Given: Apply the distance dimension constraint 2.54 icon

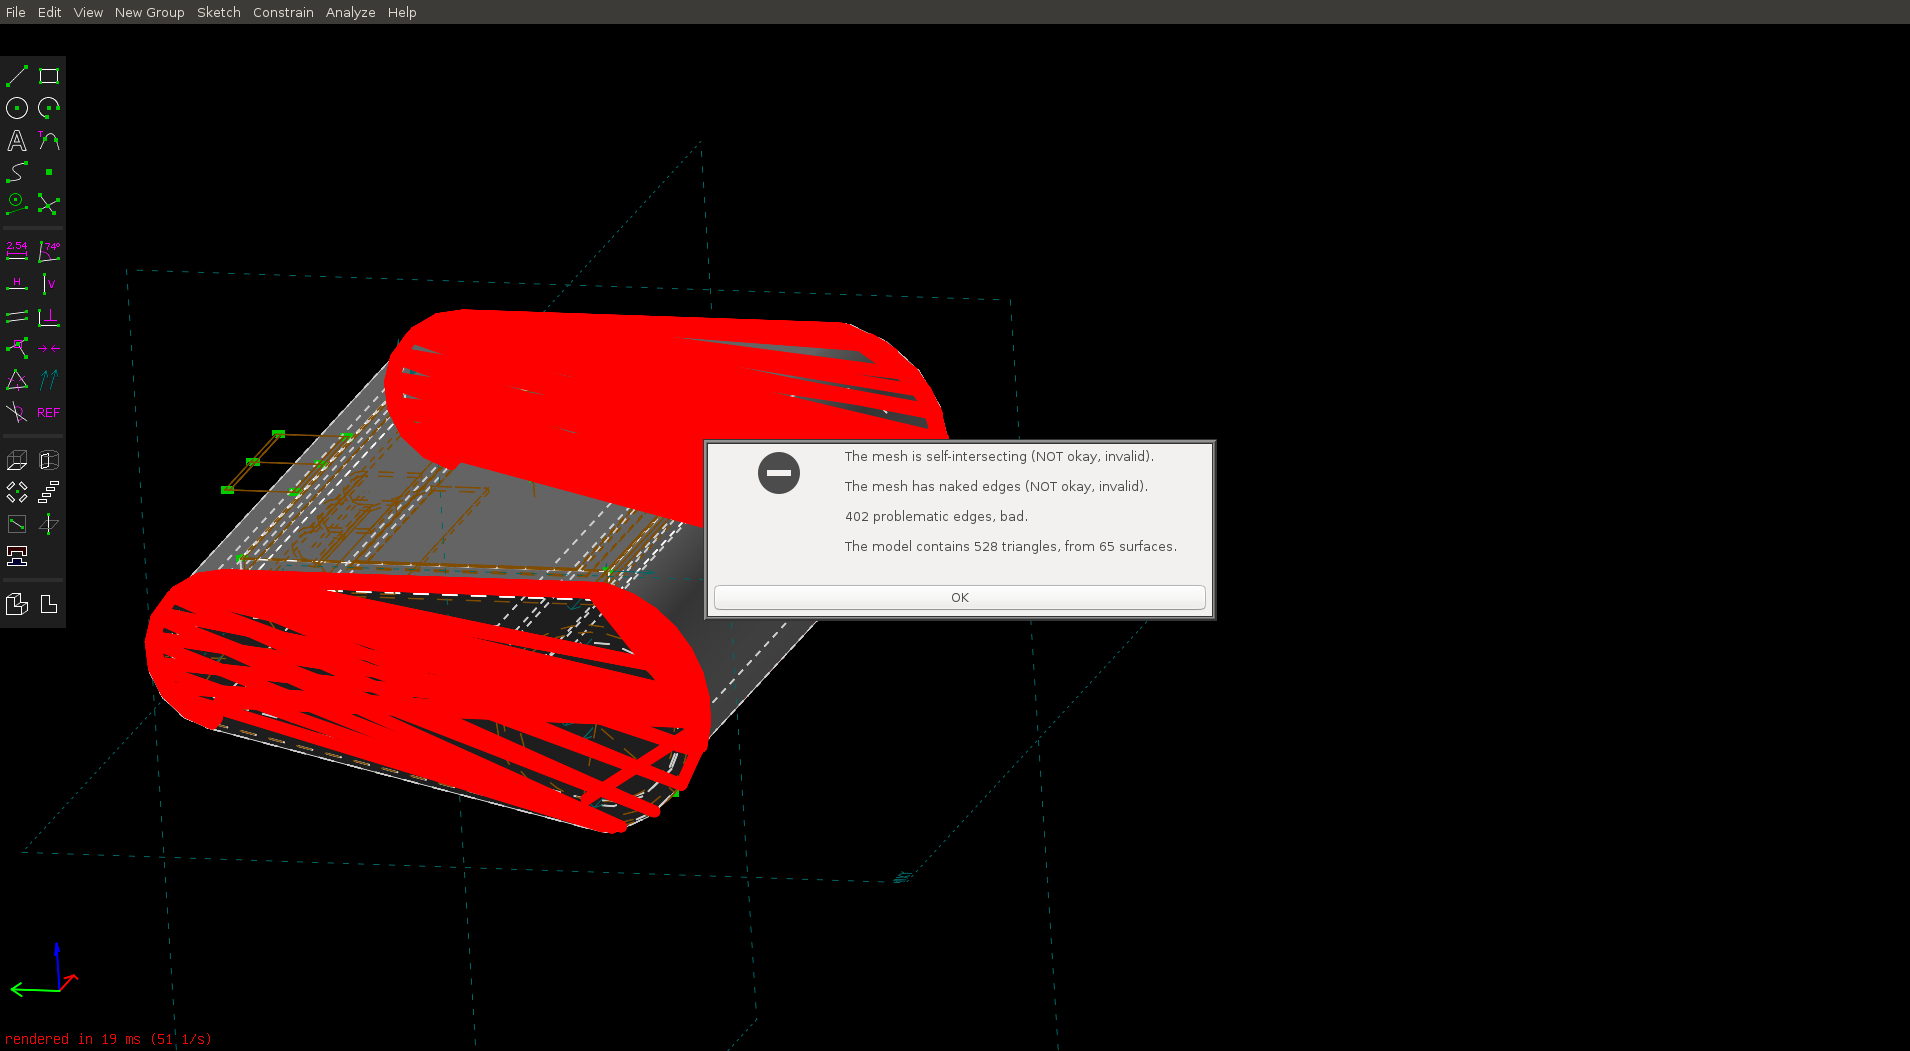Looking at the screenshot, I should point(17,250).
